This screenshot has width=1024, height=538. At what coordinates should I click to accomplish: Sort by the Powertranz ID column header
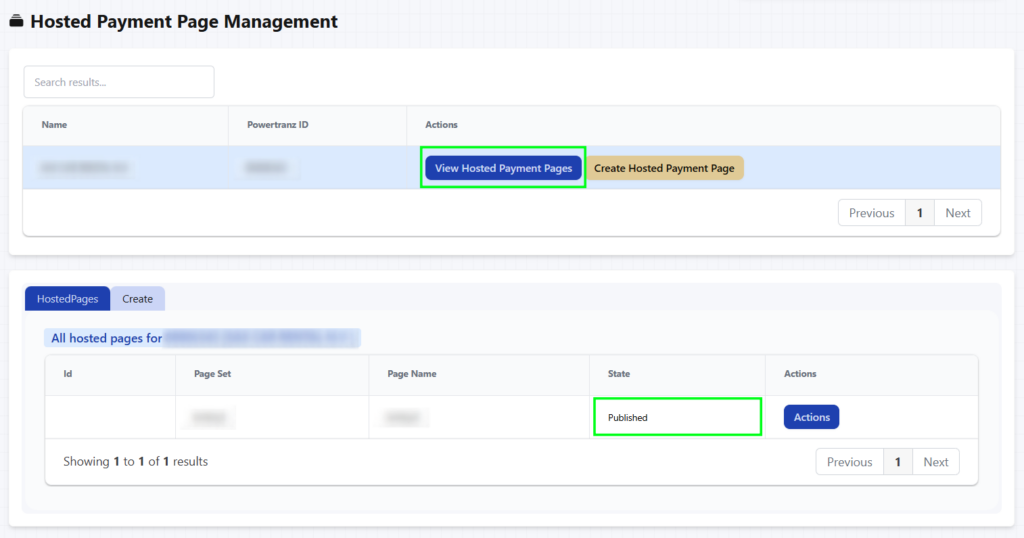coord(278,125)
